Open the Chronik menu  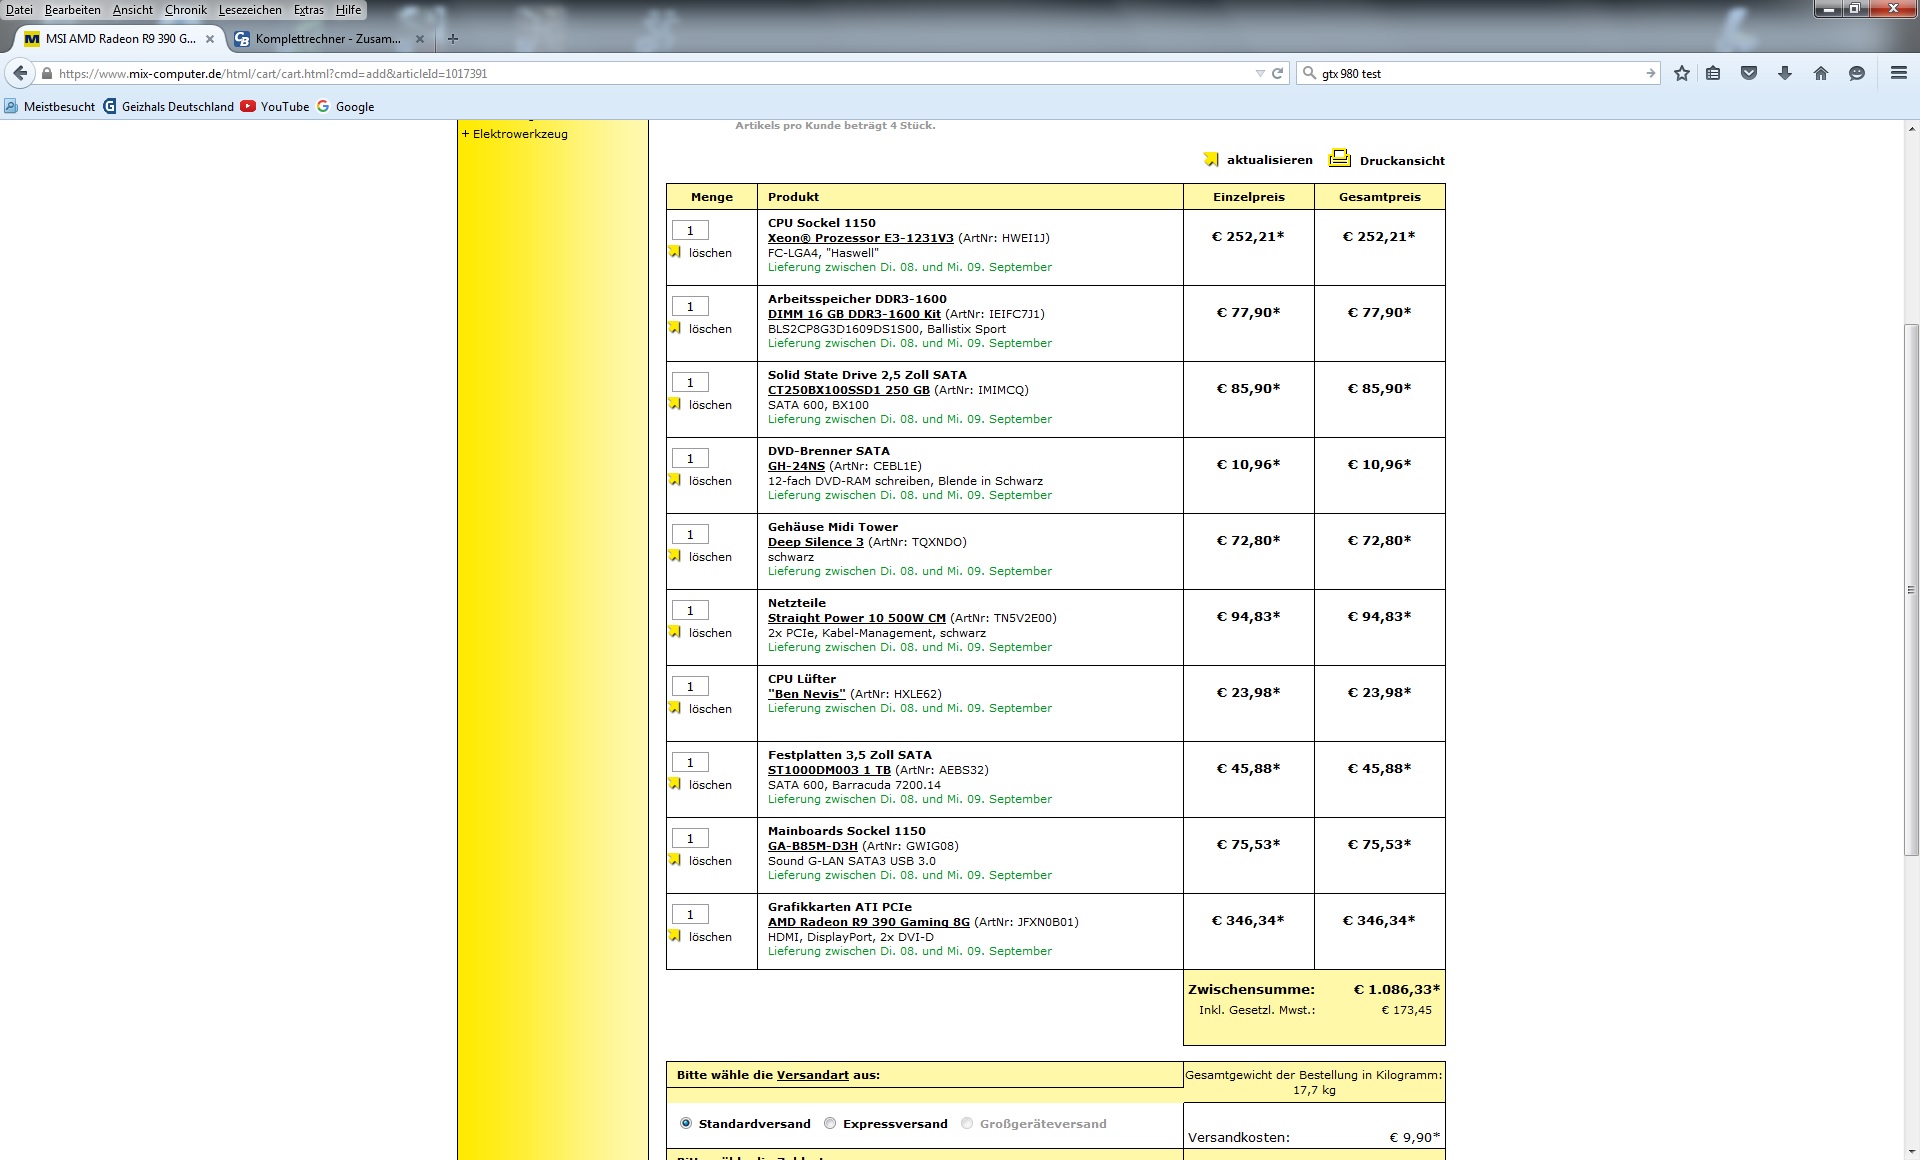[x=185, y=10]
